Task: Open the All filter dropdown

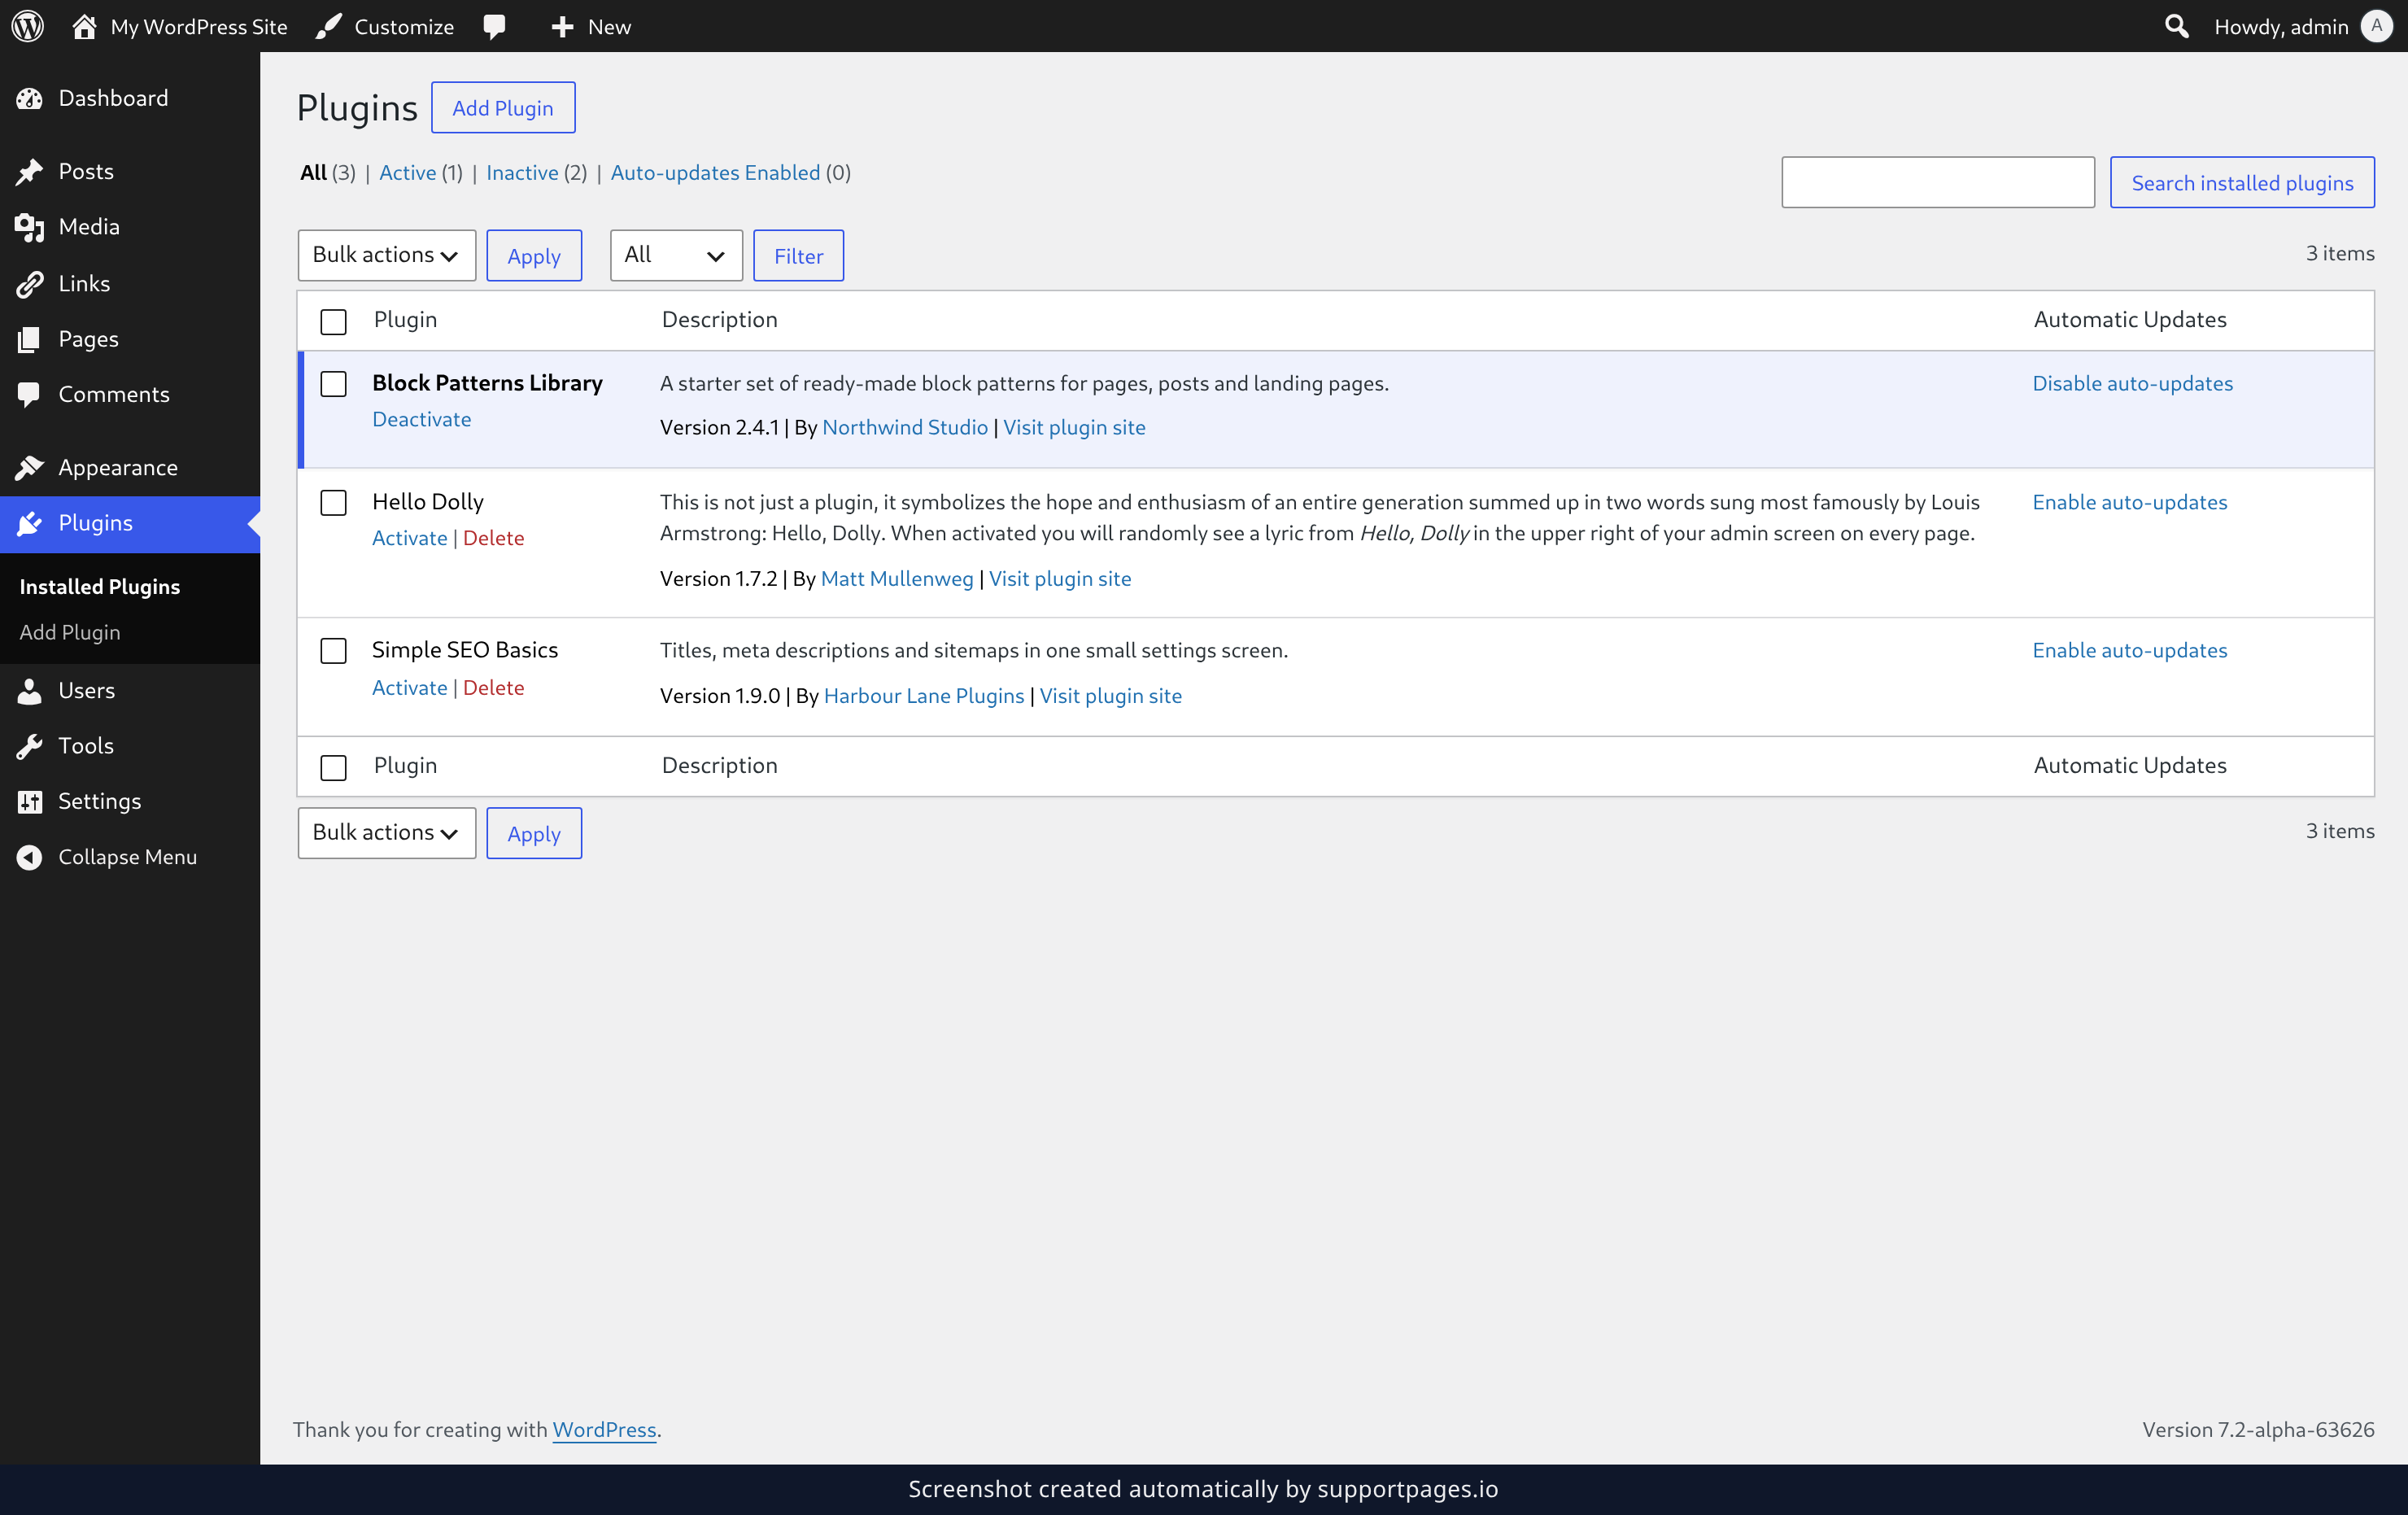Action: coord(676,255)
